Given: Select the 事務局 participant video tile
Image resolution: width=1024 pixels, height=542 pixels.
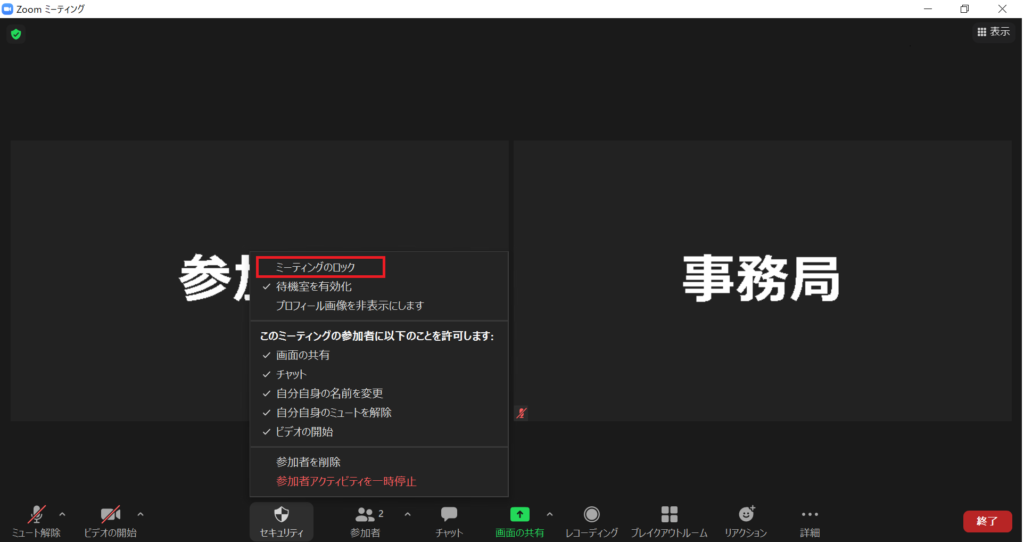Looking at the screenshot, I should tap(761, 280).
